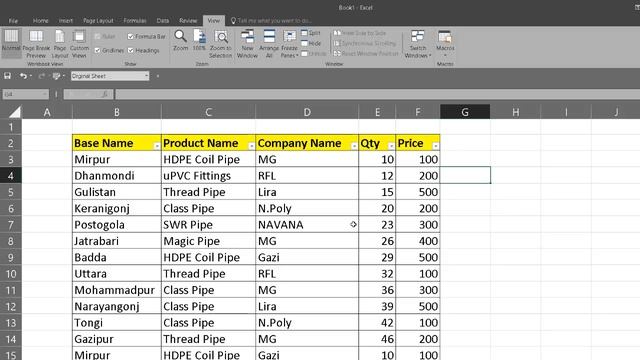Select the cell containing Dhanmondi

pos(117,176)
